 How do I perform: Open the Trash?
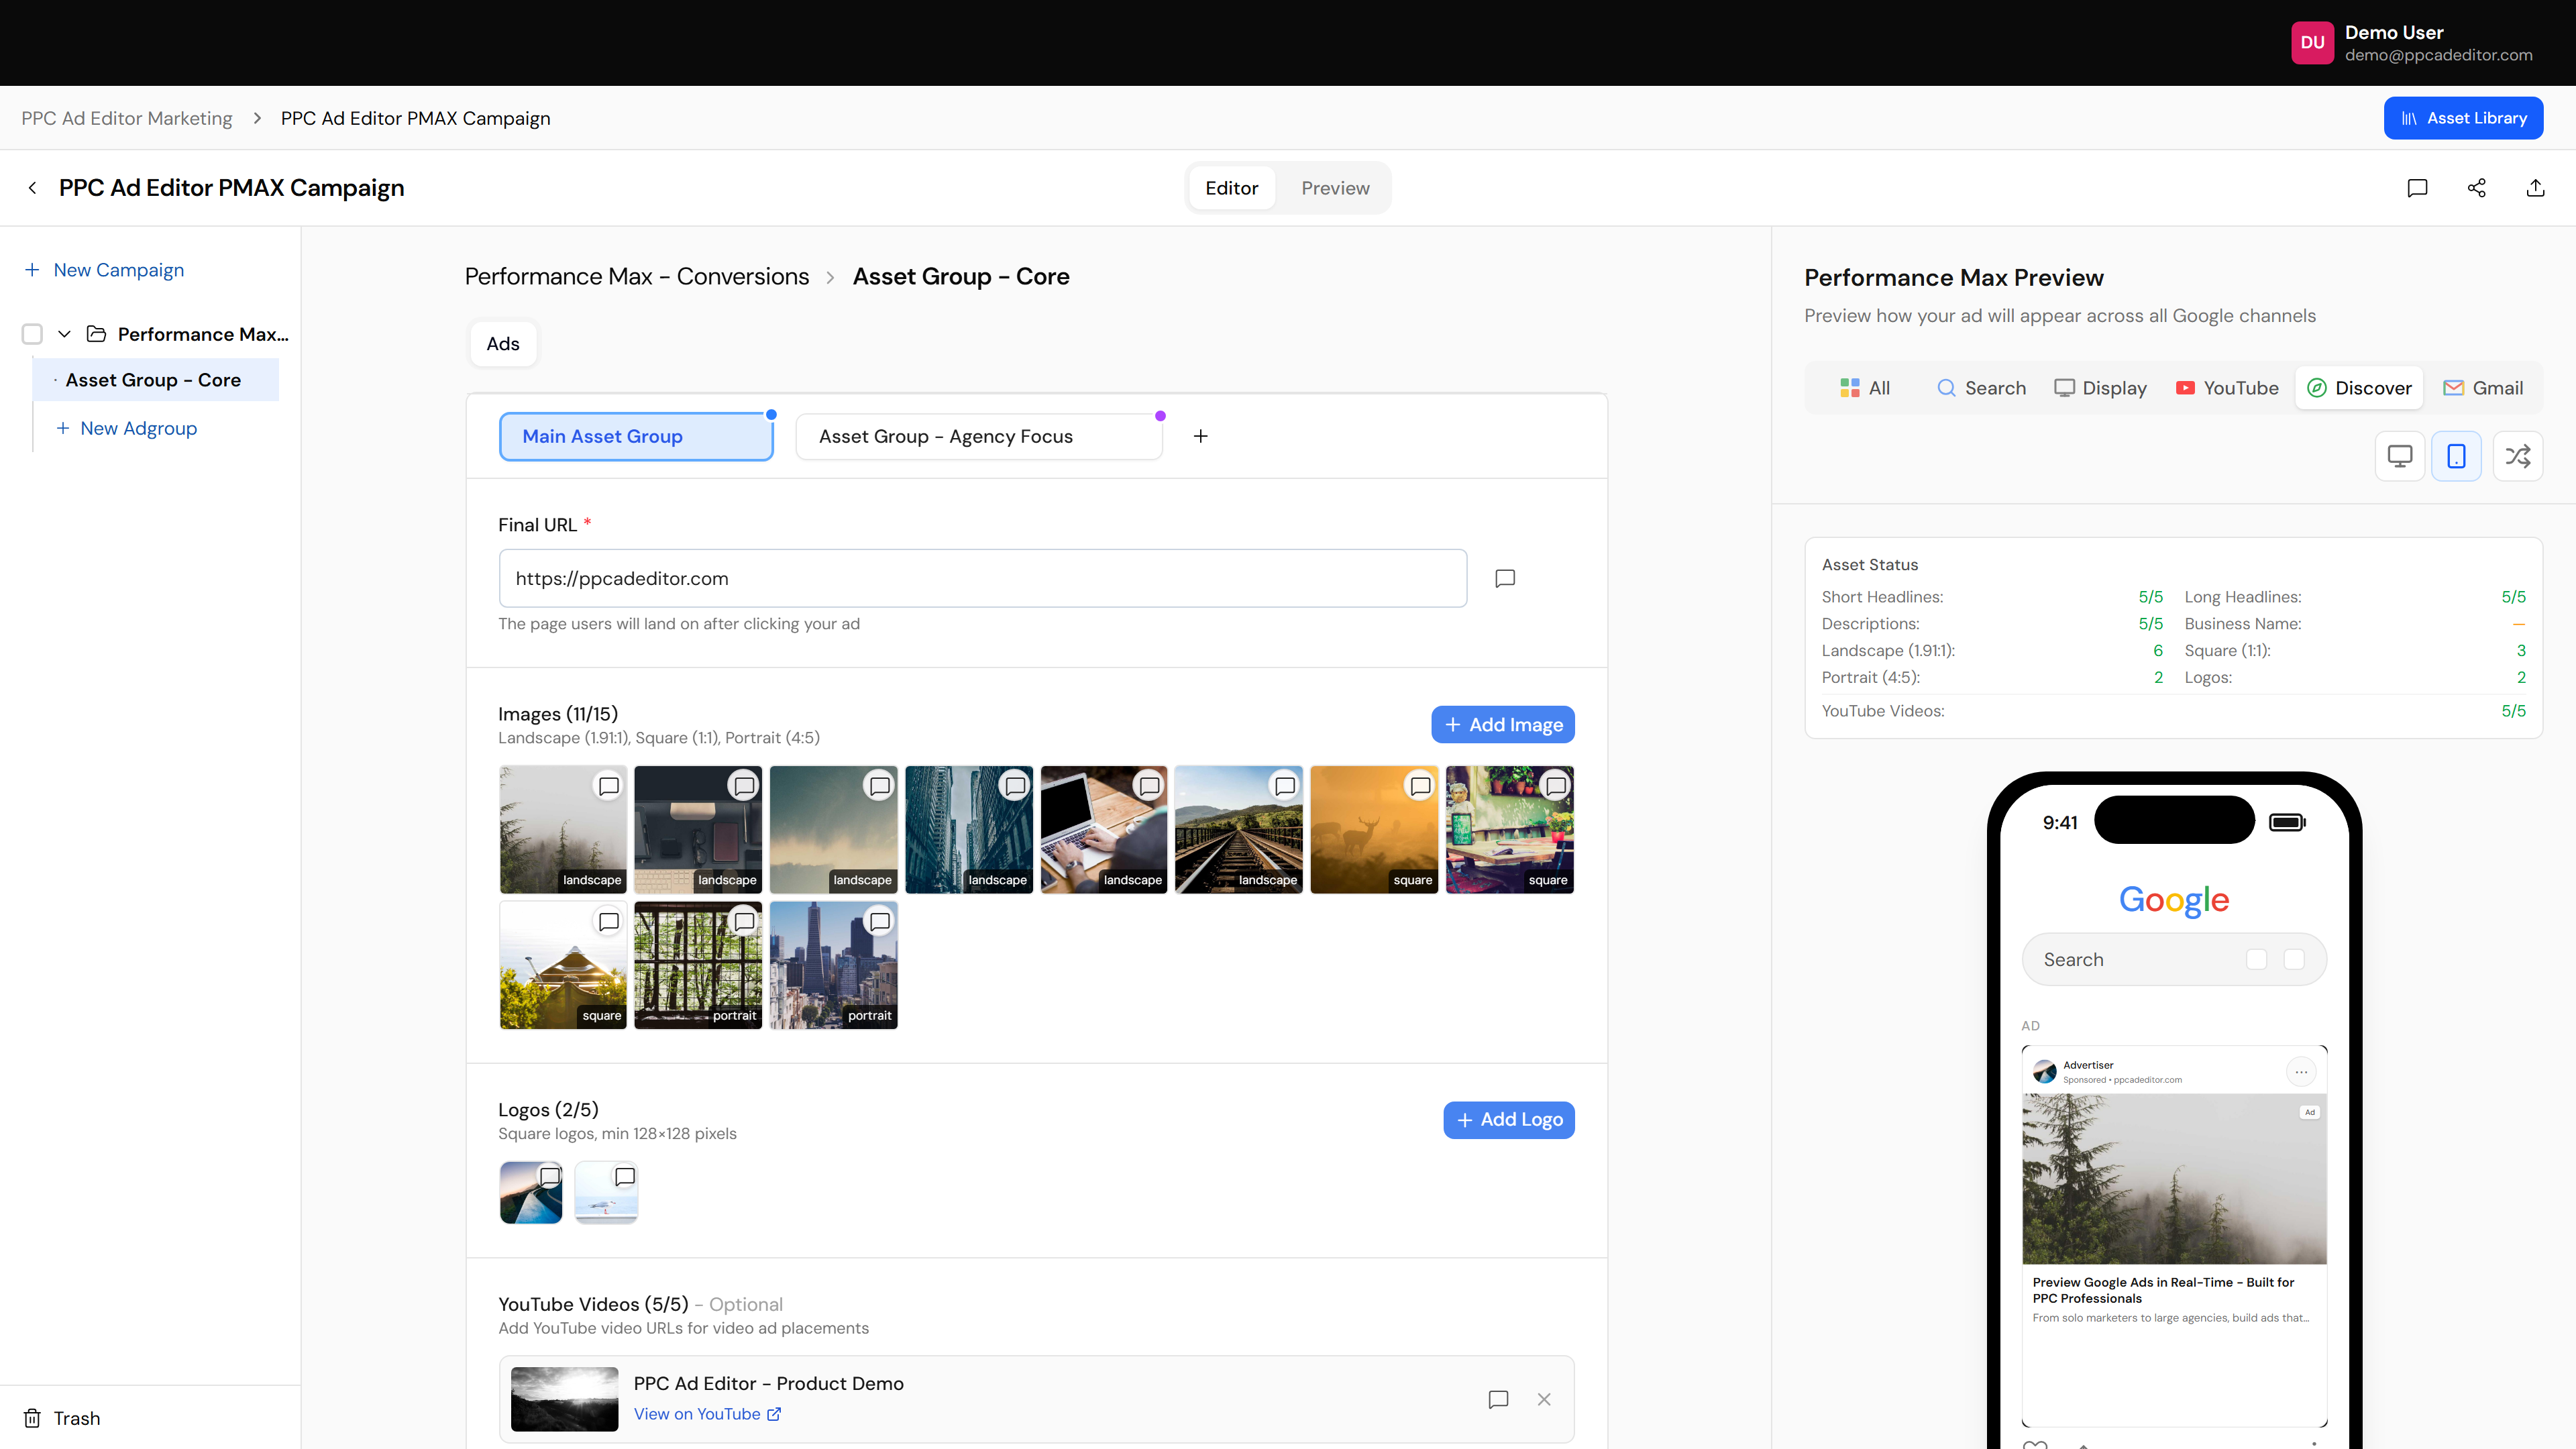point(62,1418)
